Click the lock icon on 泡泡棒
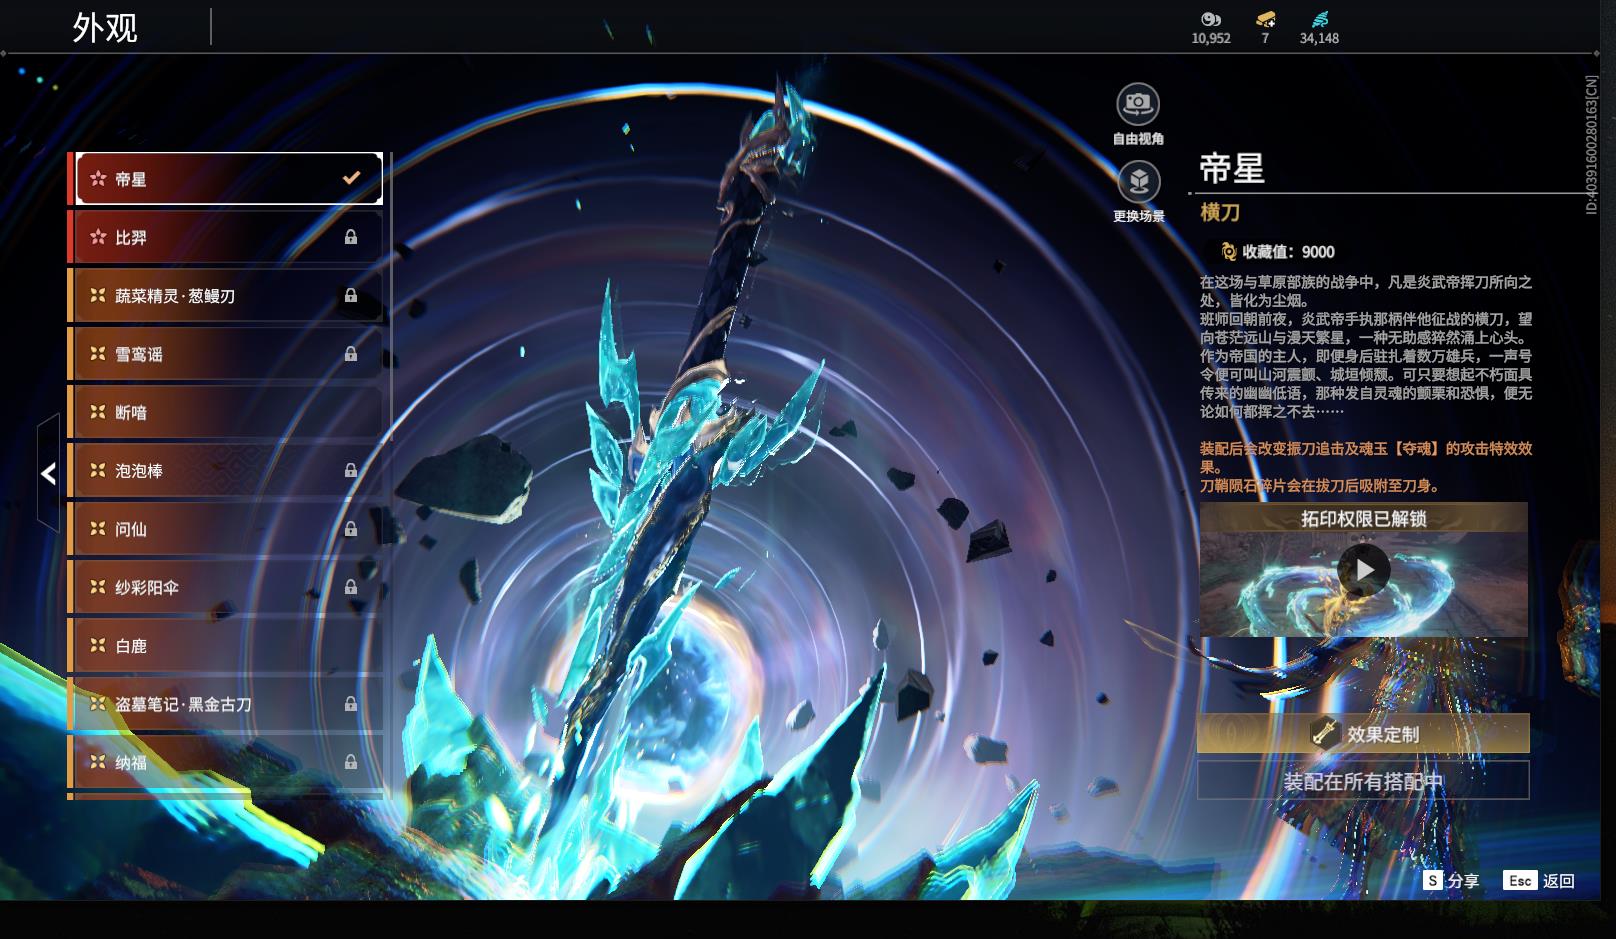Image resolution: width=1616 pixels, height=939 pixels. point(351,470)
